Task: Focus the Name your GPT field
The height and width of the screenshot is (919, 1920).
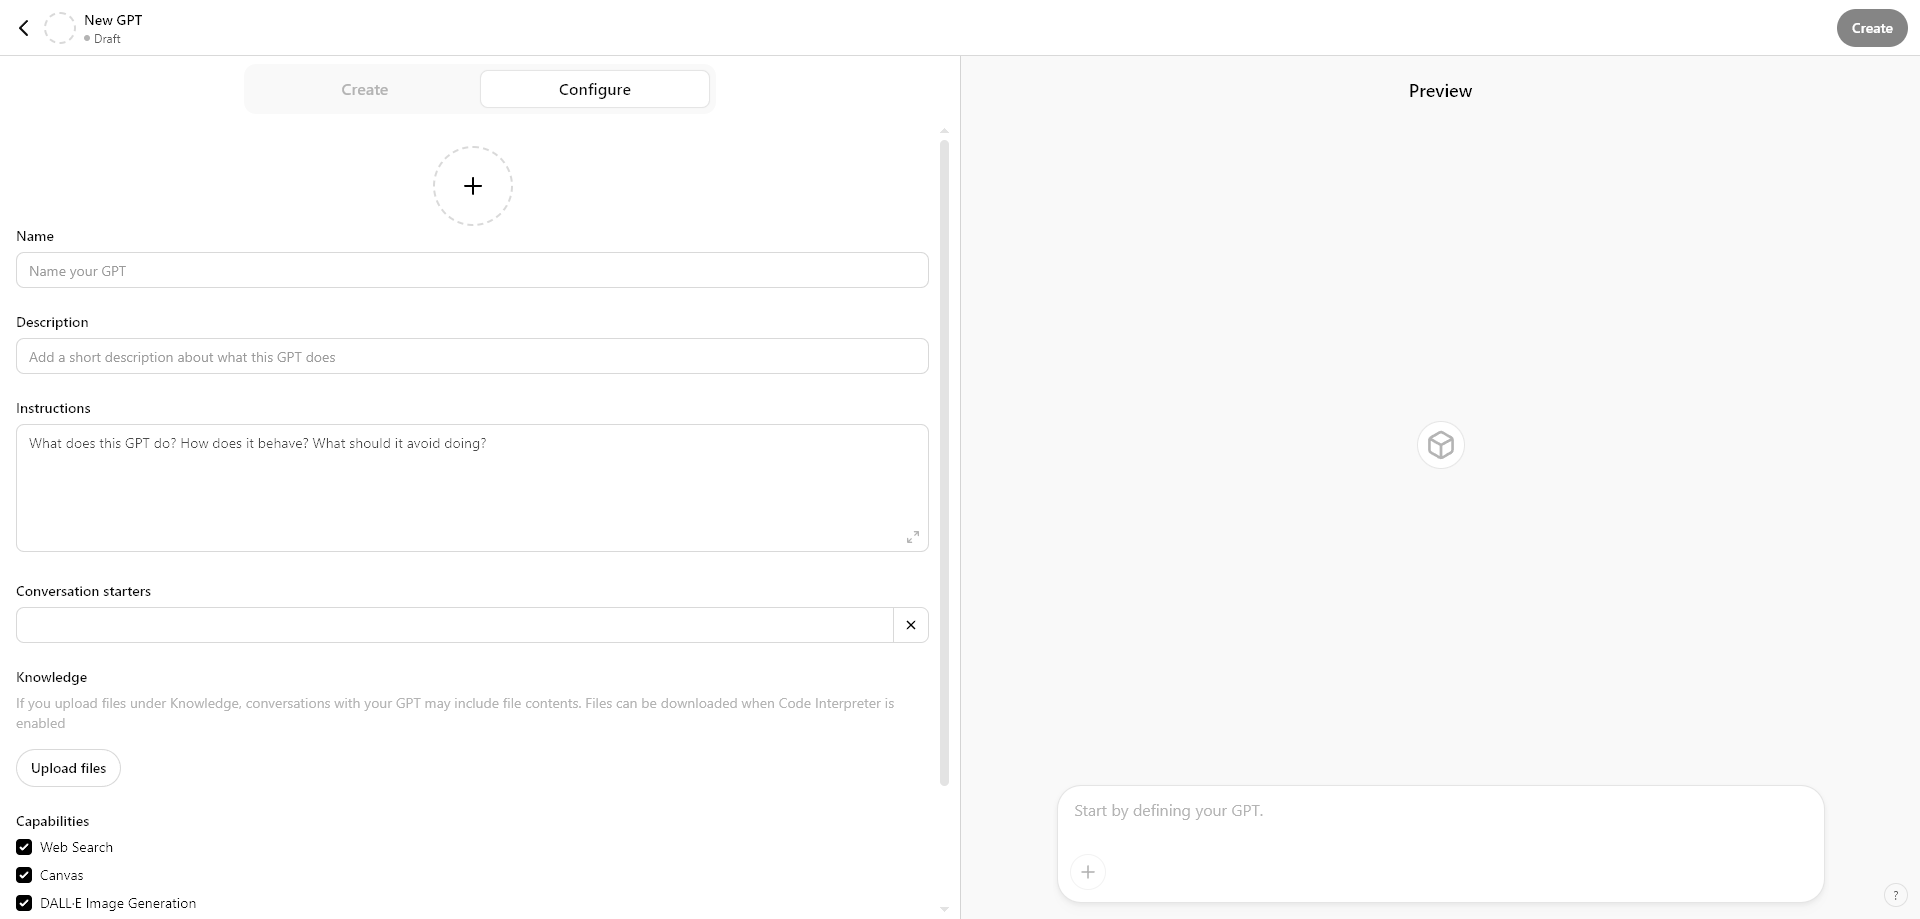Action: pyautogui.click(x=472, y=271)
